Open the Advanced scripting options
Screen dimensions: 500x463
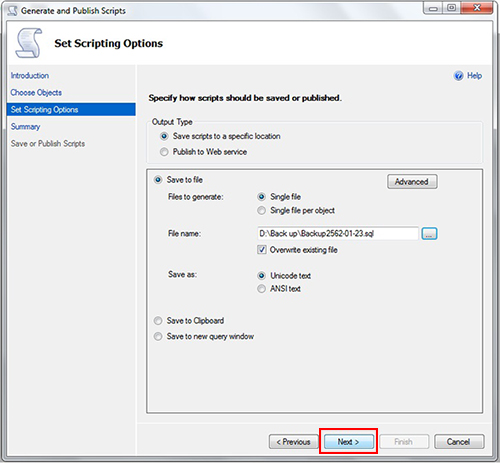[x=412, y=182]
